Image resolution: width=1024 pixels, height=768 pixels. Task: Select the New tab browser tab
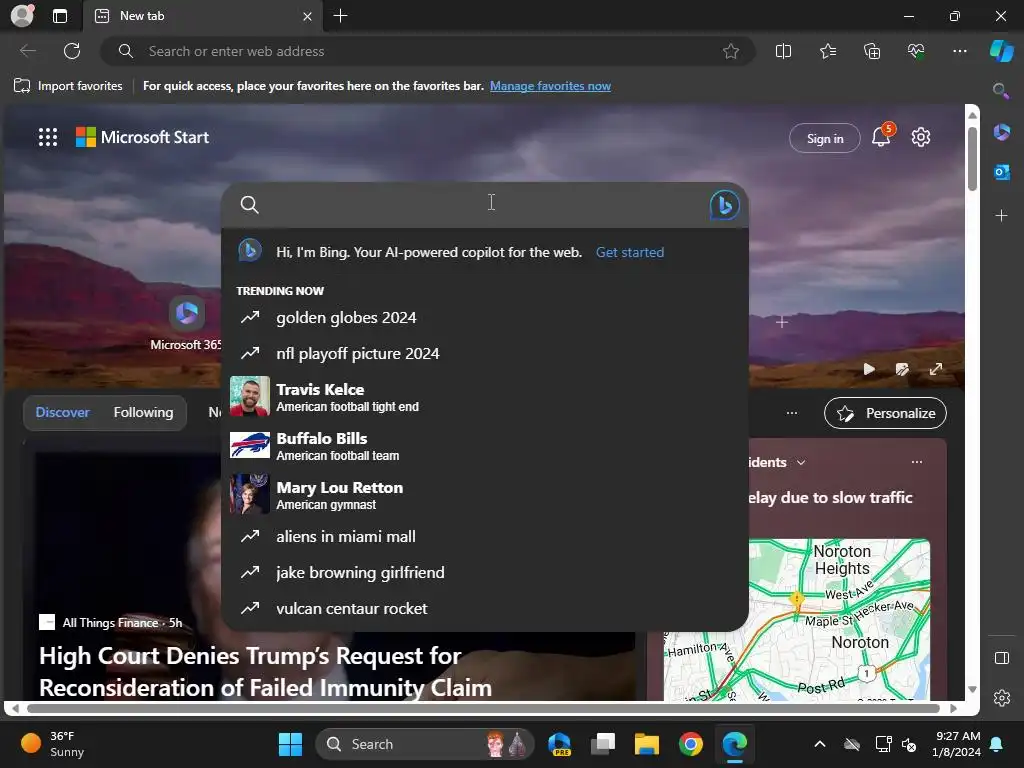point(202,16)
